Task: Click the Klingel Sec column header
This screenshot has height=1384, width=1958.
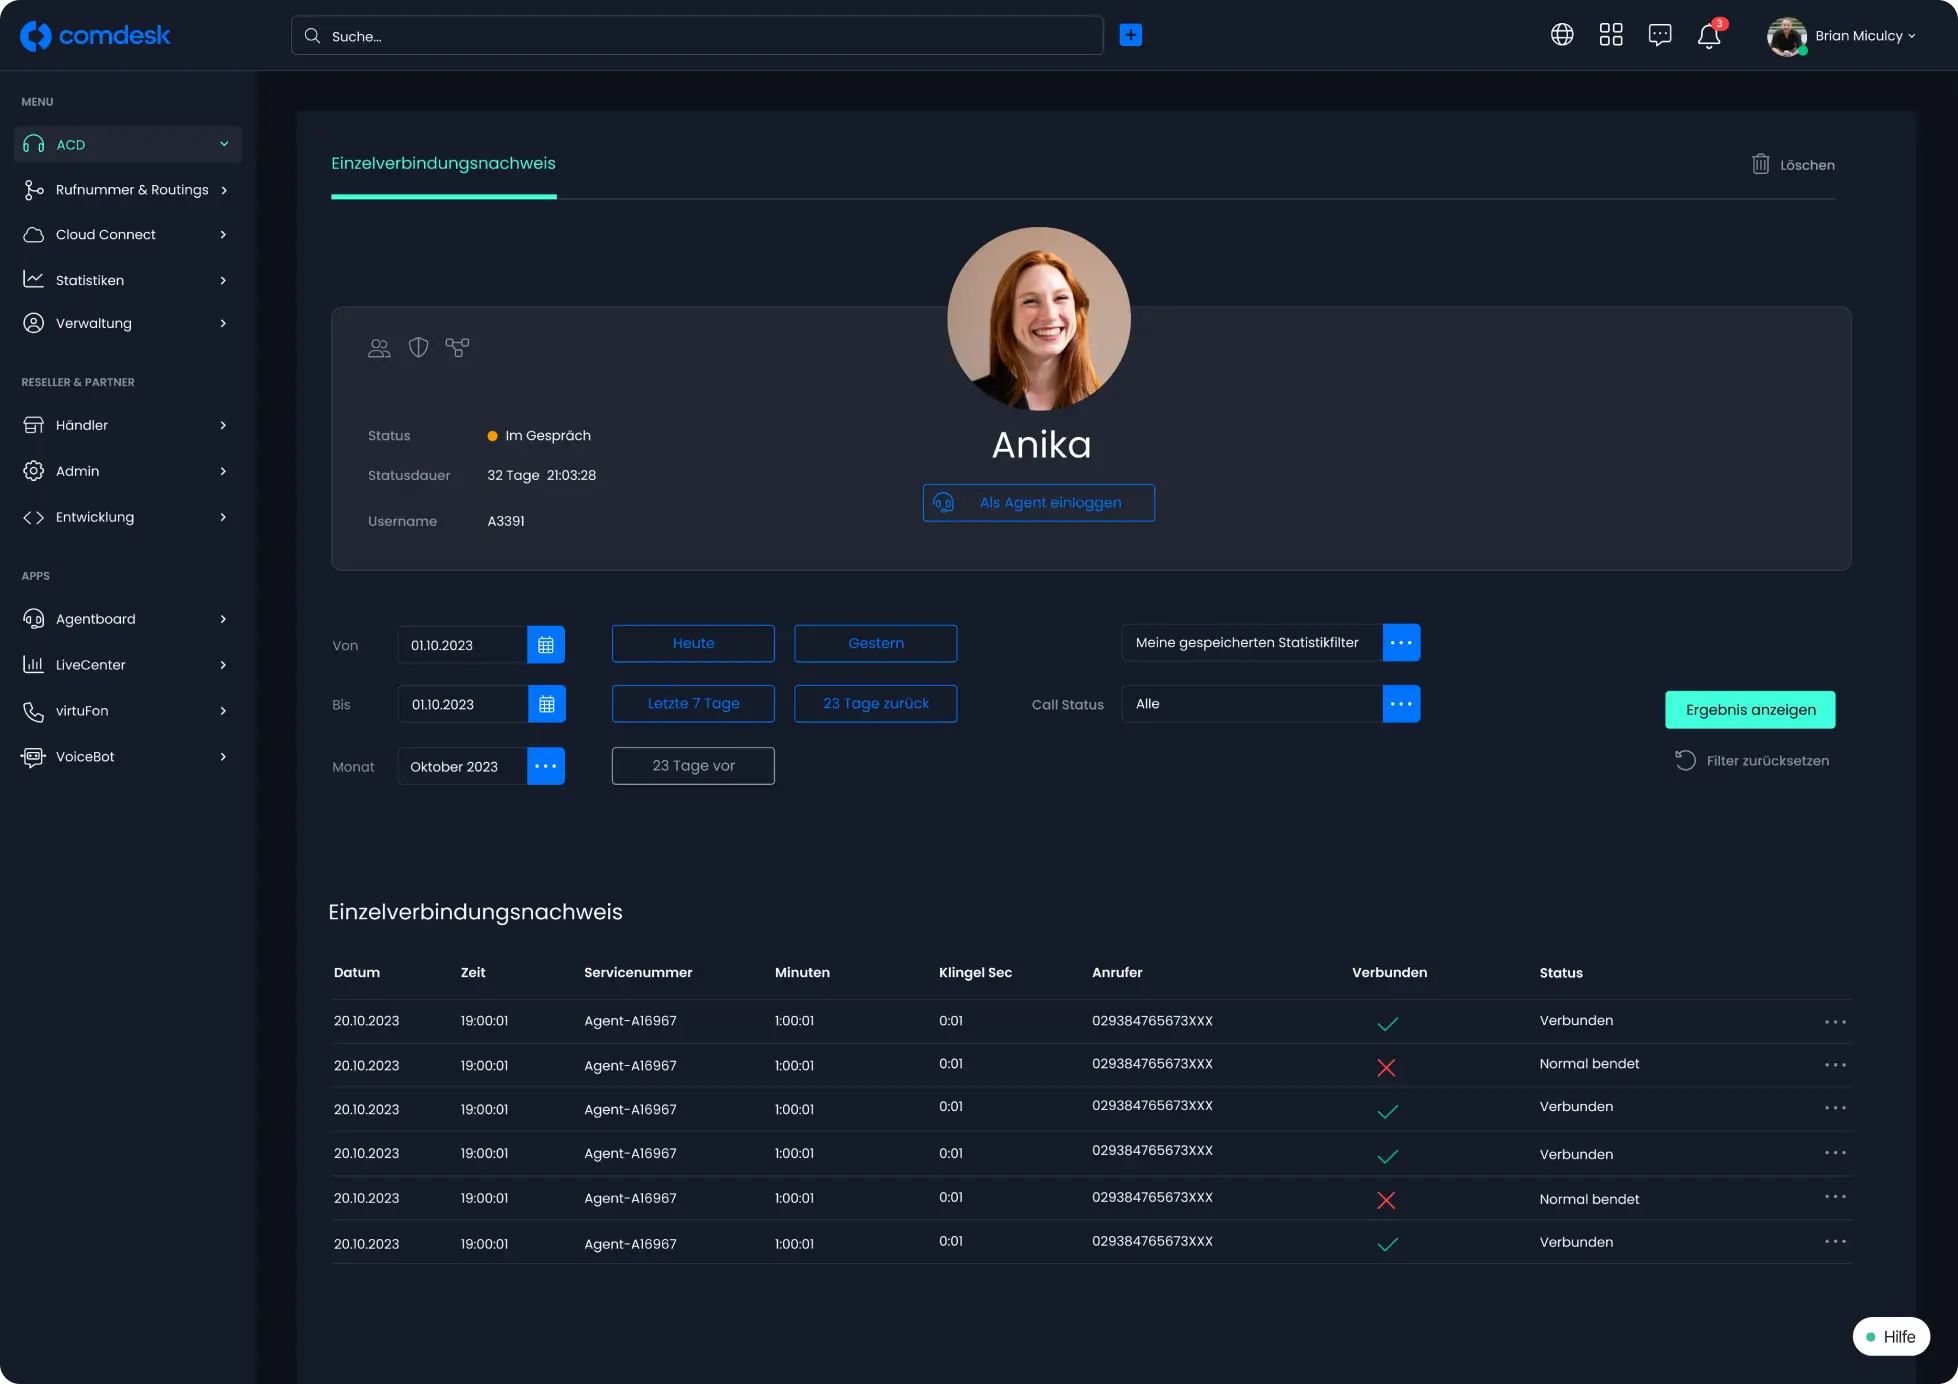Action: tap(975, 972)
